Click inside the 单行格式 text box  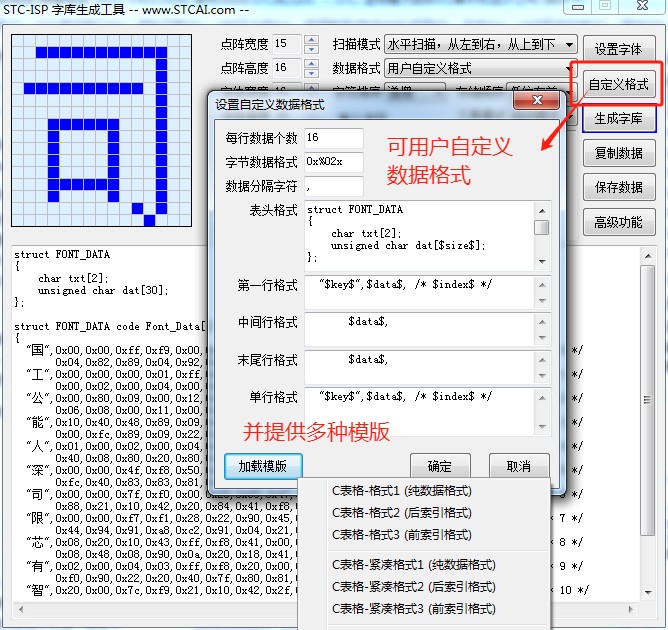[x=420, y=411]
